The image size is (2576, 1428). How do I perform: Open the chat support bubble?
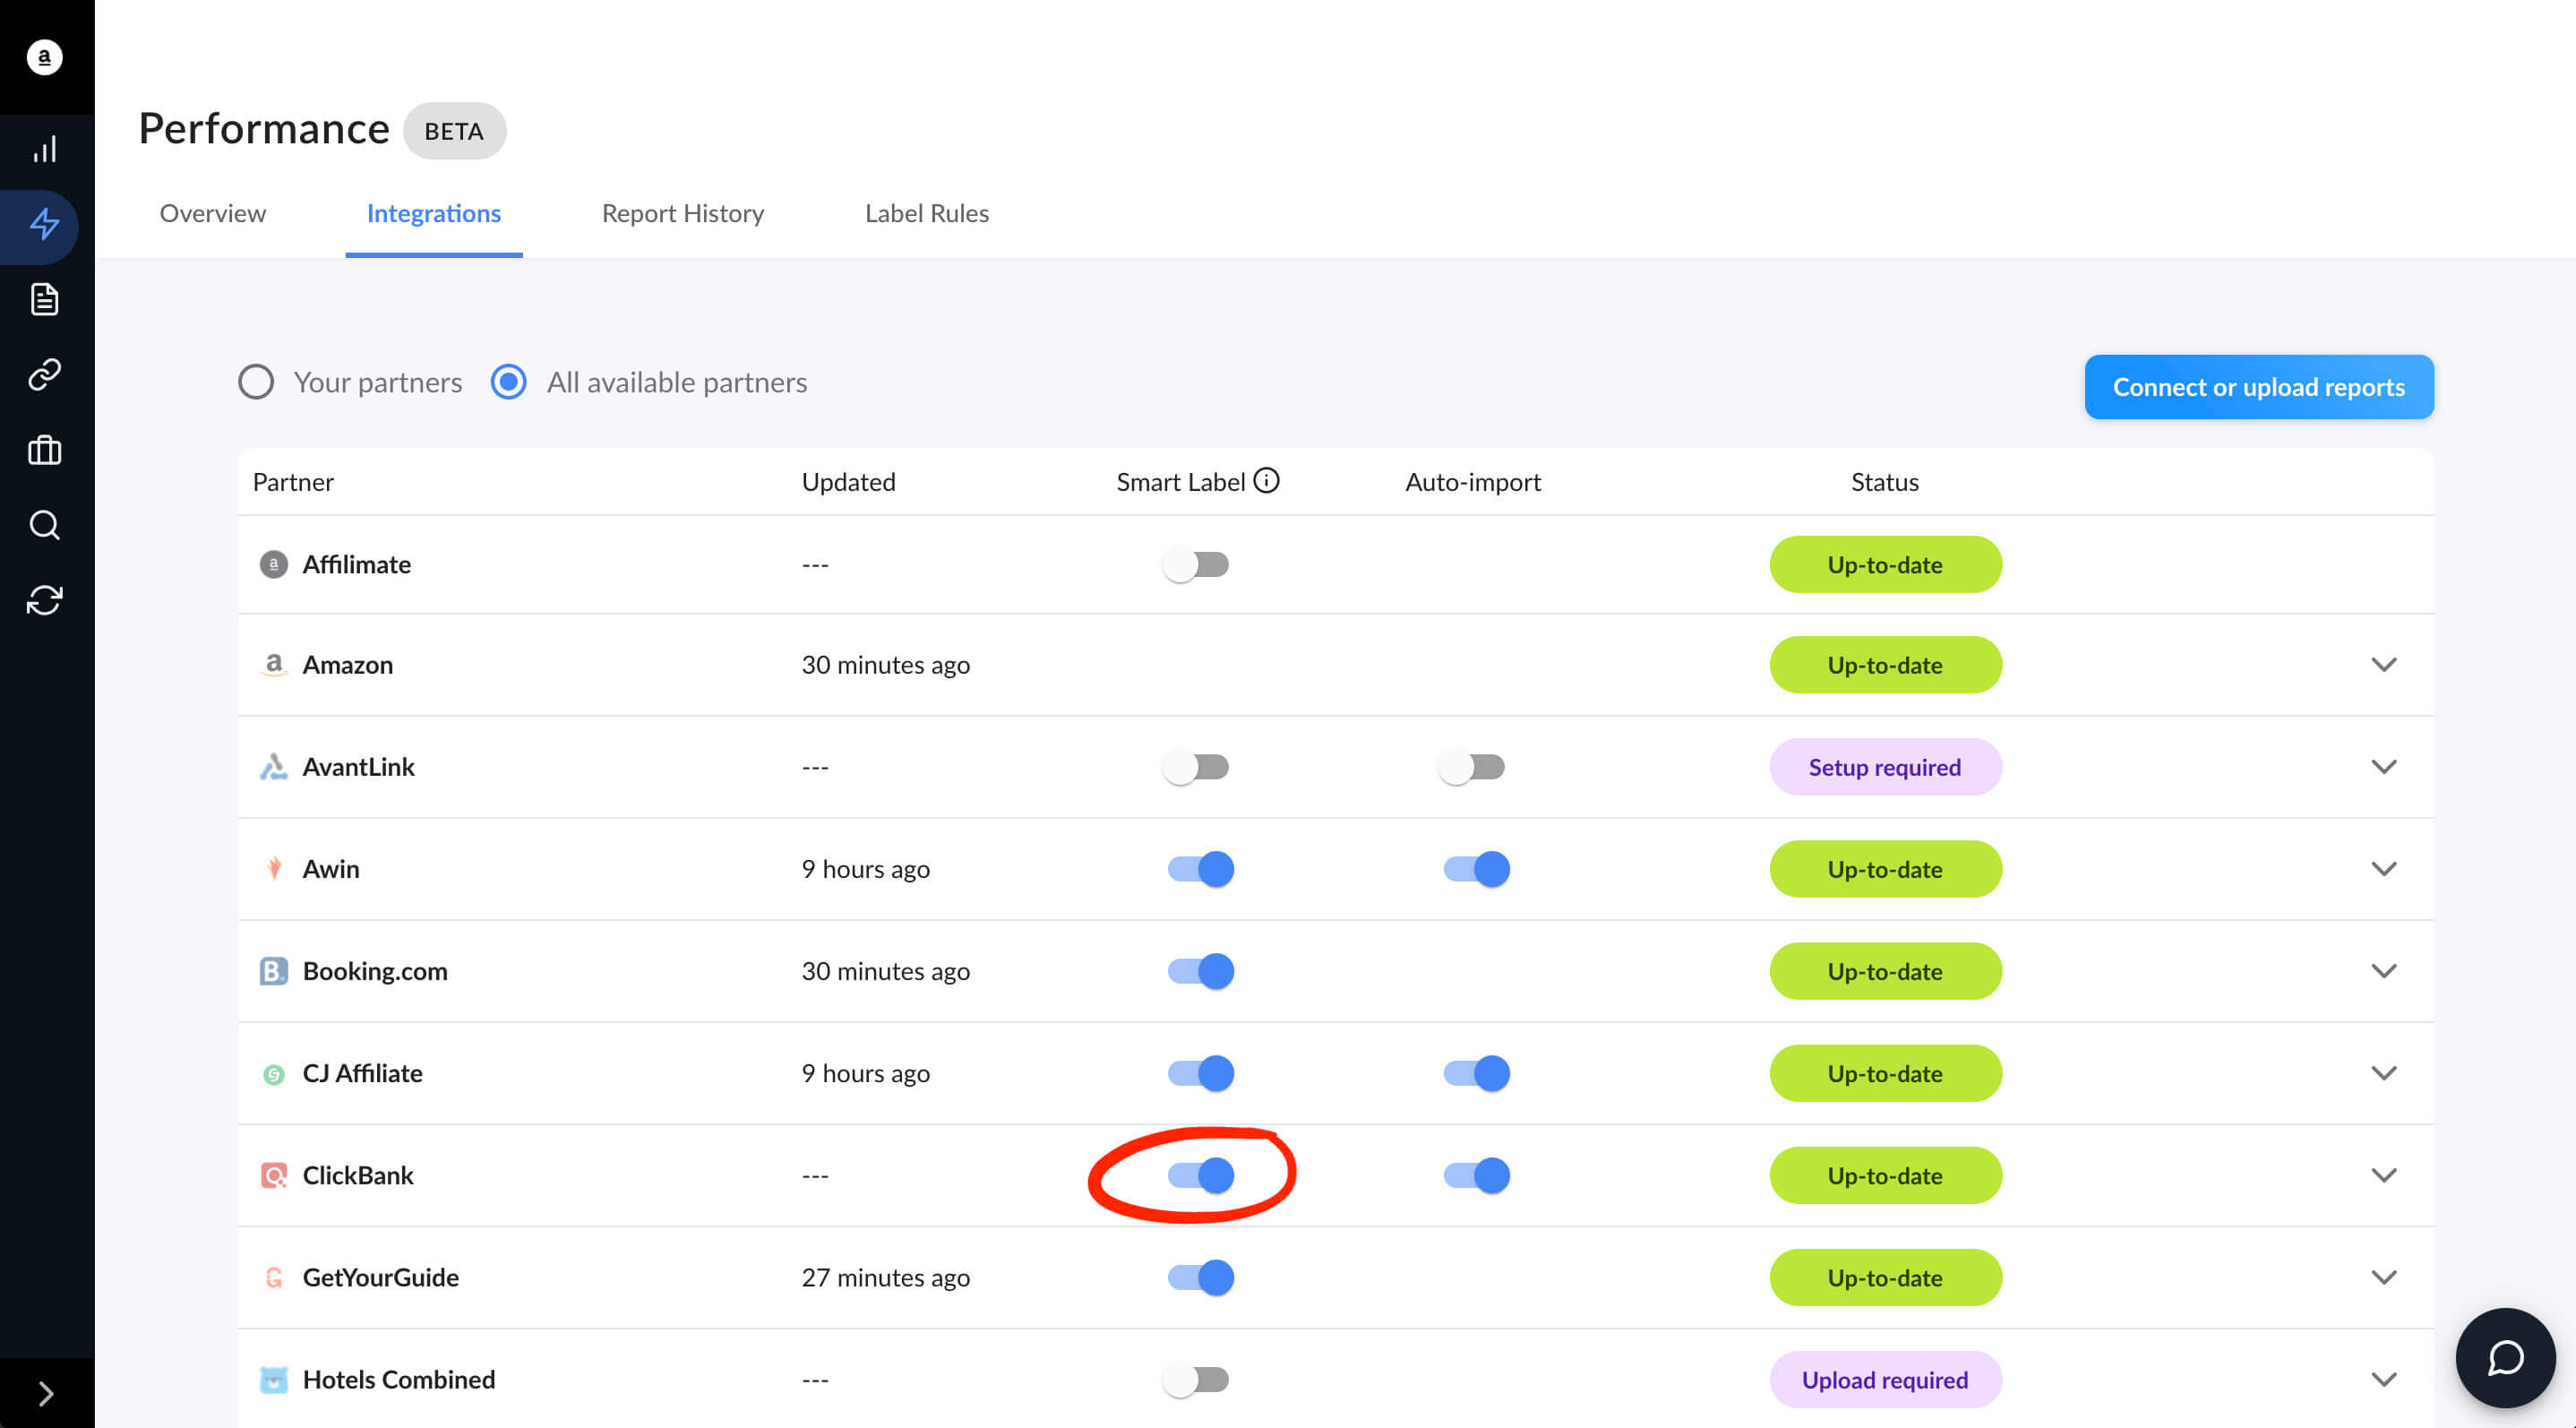click(x=2506, y=1358)
